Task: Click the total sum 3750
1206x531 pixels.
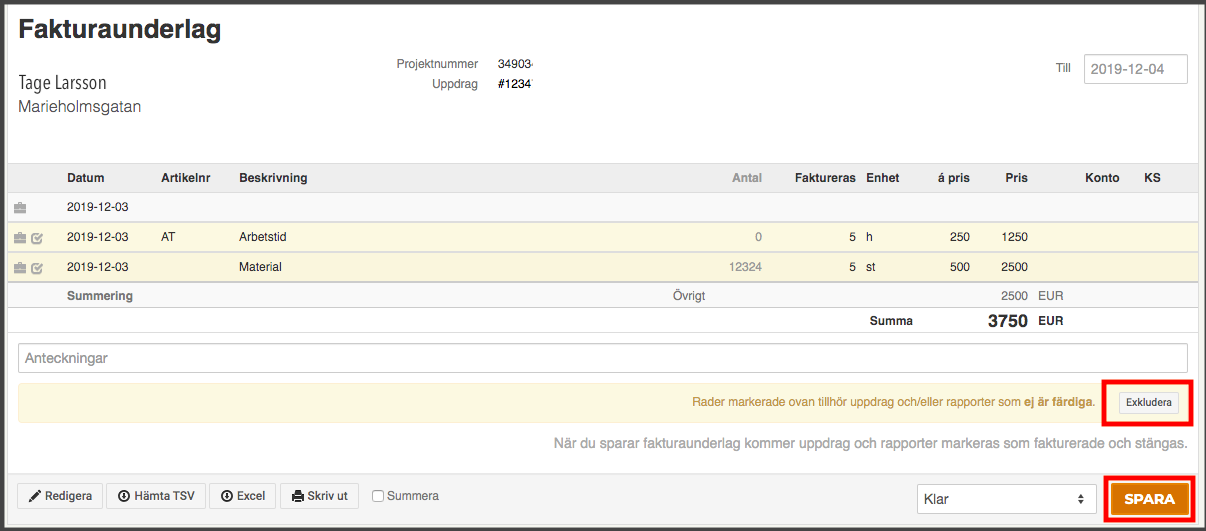Action: coord(1008,321)
